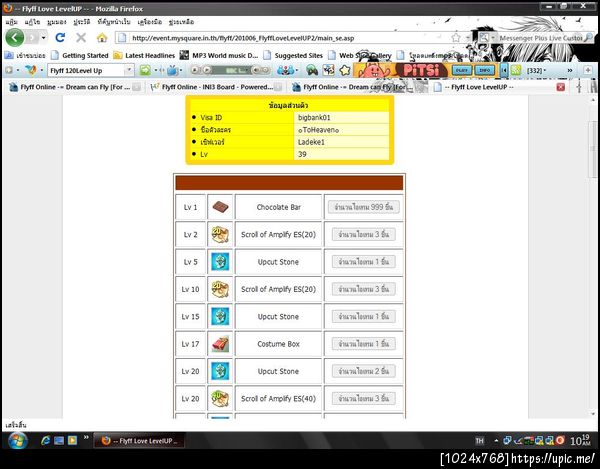Open the first menu in the menu bar
The height and width of the screenshot is (469, 600).
[x=11, y=22]
